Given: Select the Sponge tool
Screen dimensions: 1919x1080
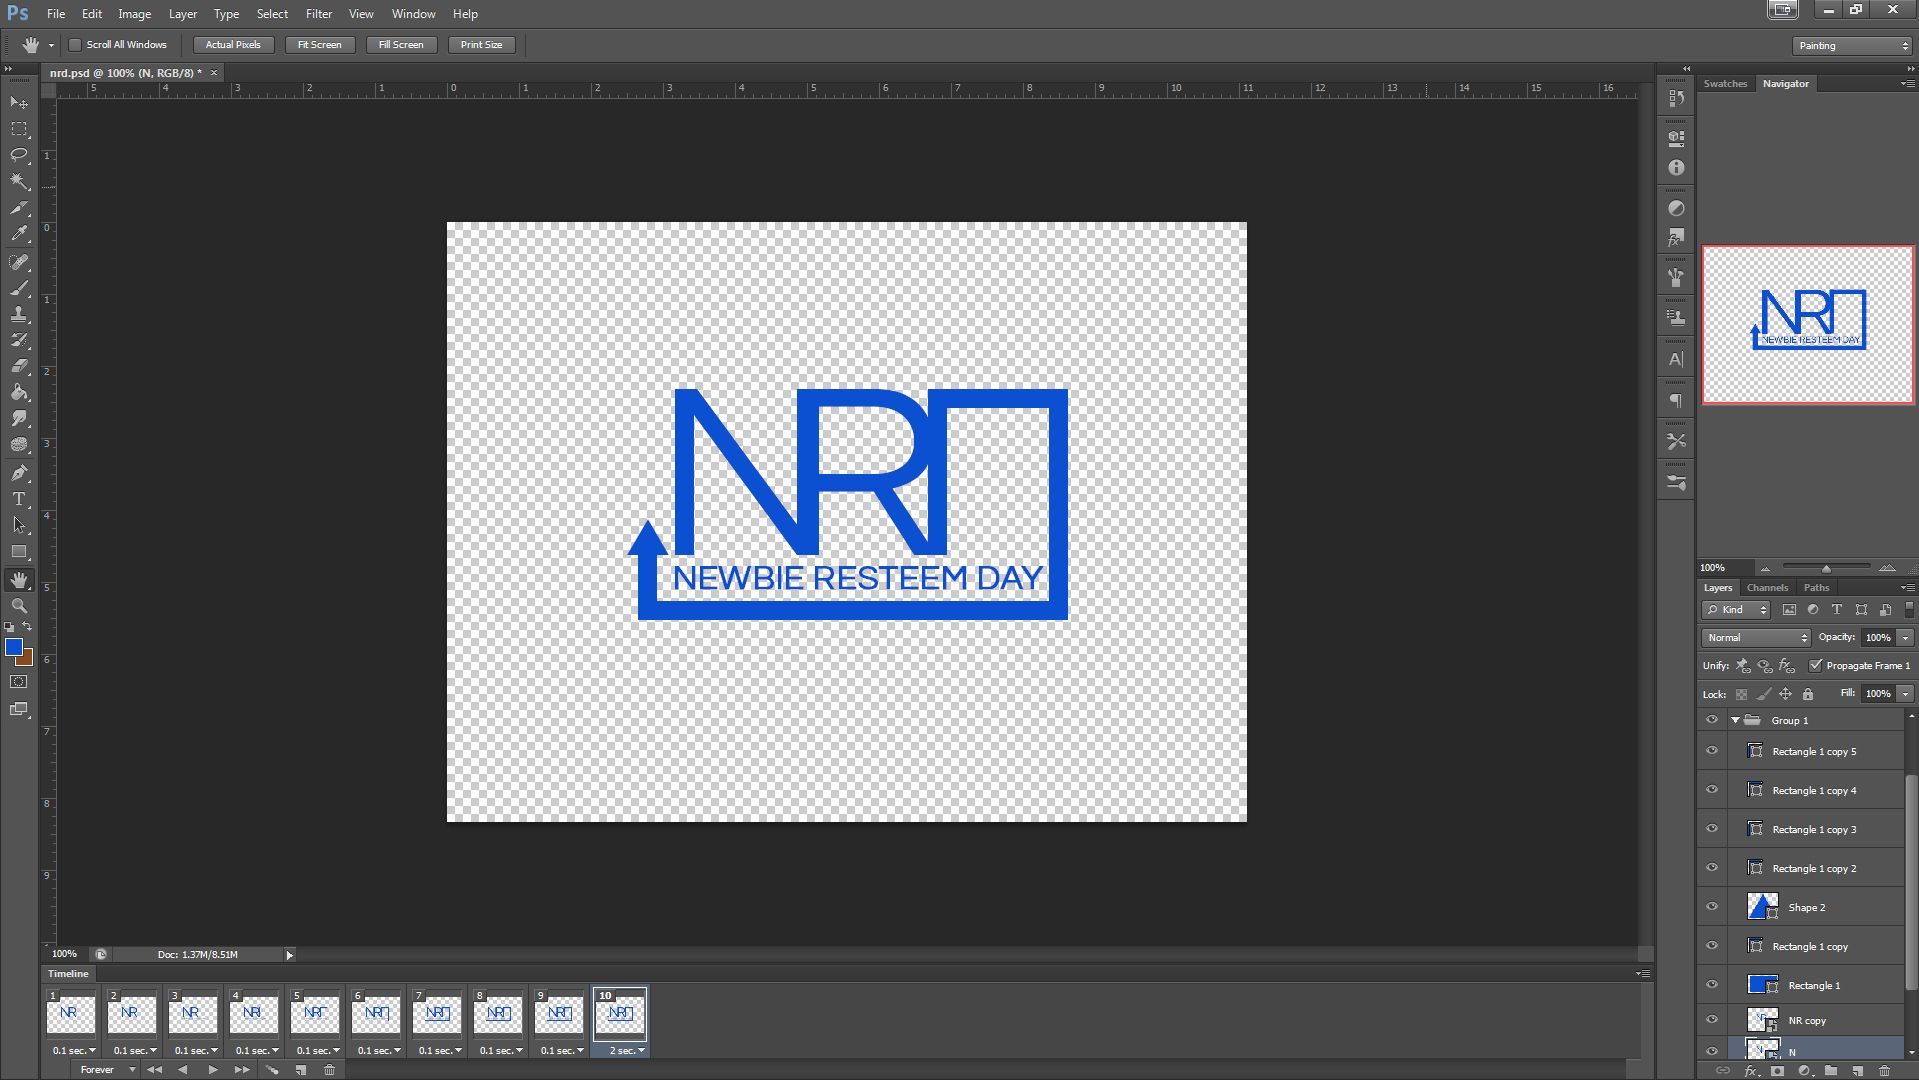Looking at the screenshot, I should pos(19,445).
